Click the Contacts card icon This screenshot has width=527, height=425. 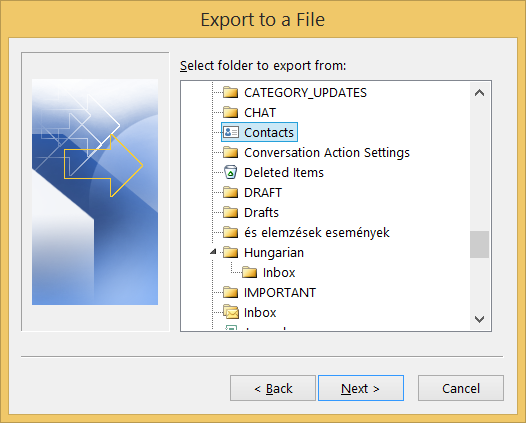click(231, 132)
